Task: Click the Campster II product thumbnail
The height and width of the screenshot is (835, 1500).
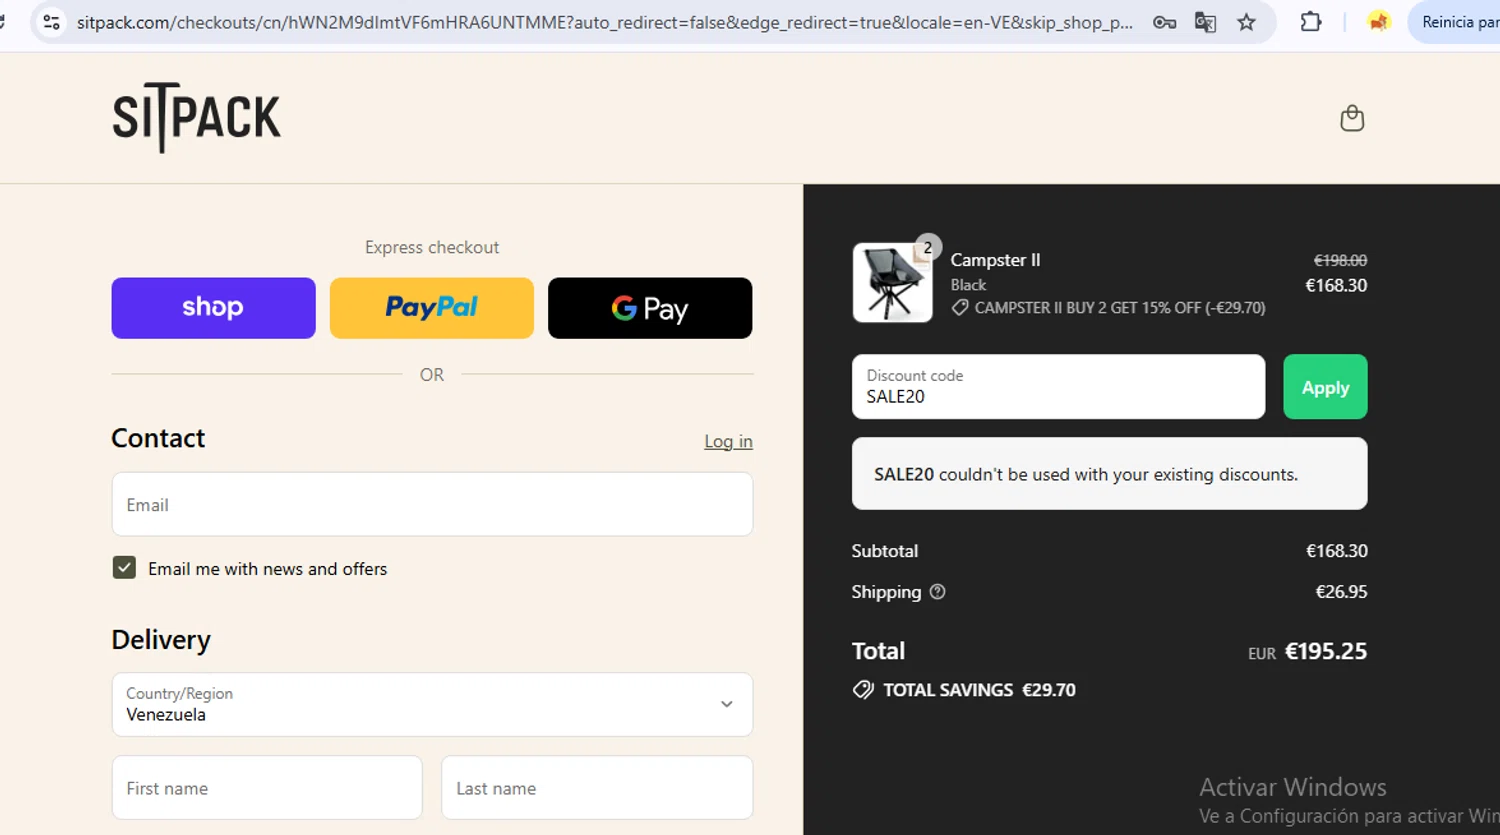Action: click(x=892, y=283)
